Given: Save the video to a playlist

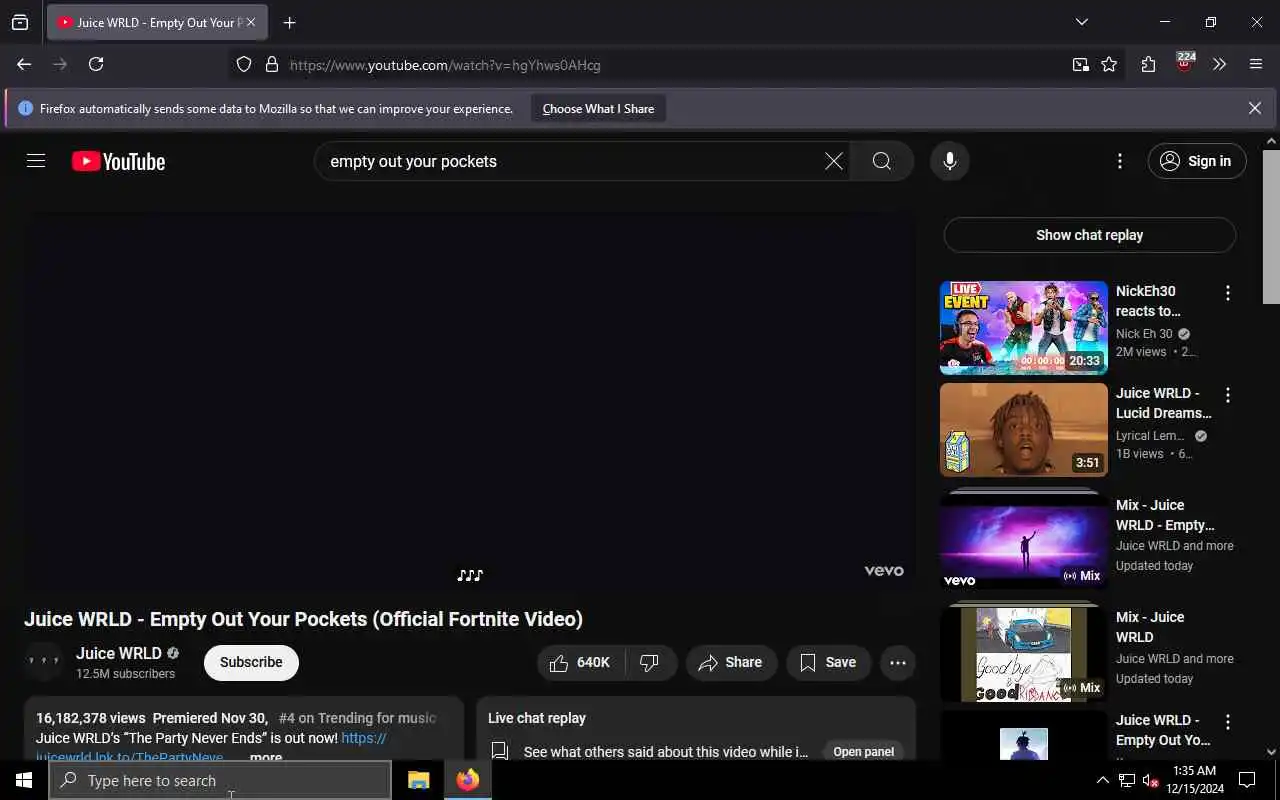Looking at the screenshot, I should click(x=828, y=662).
